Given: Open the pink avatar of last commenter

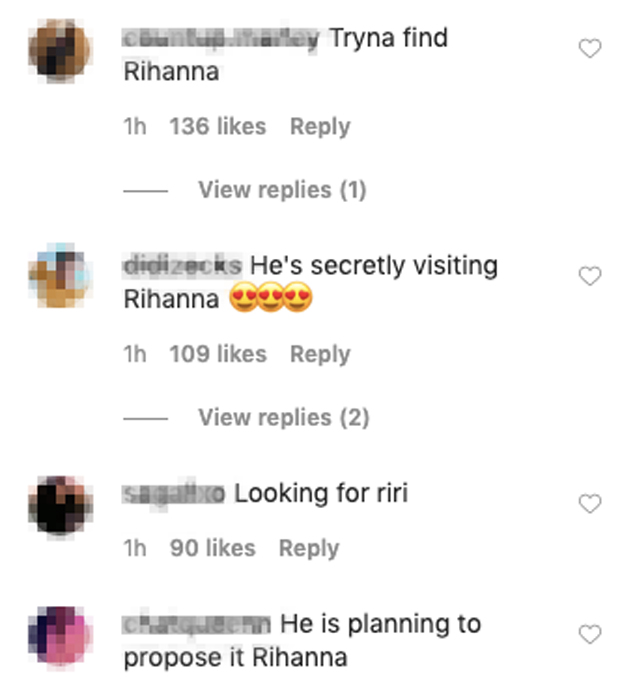Looking at the screenshot, I should coord(60,636).
